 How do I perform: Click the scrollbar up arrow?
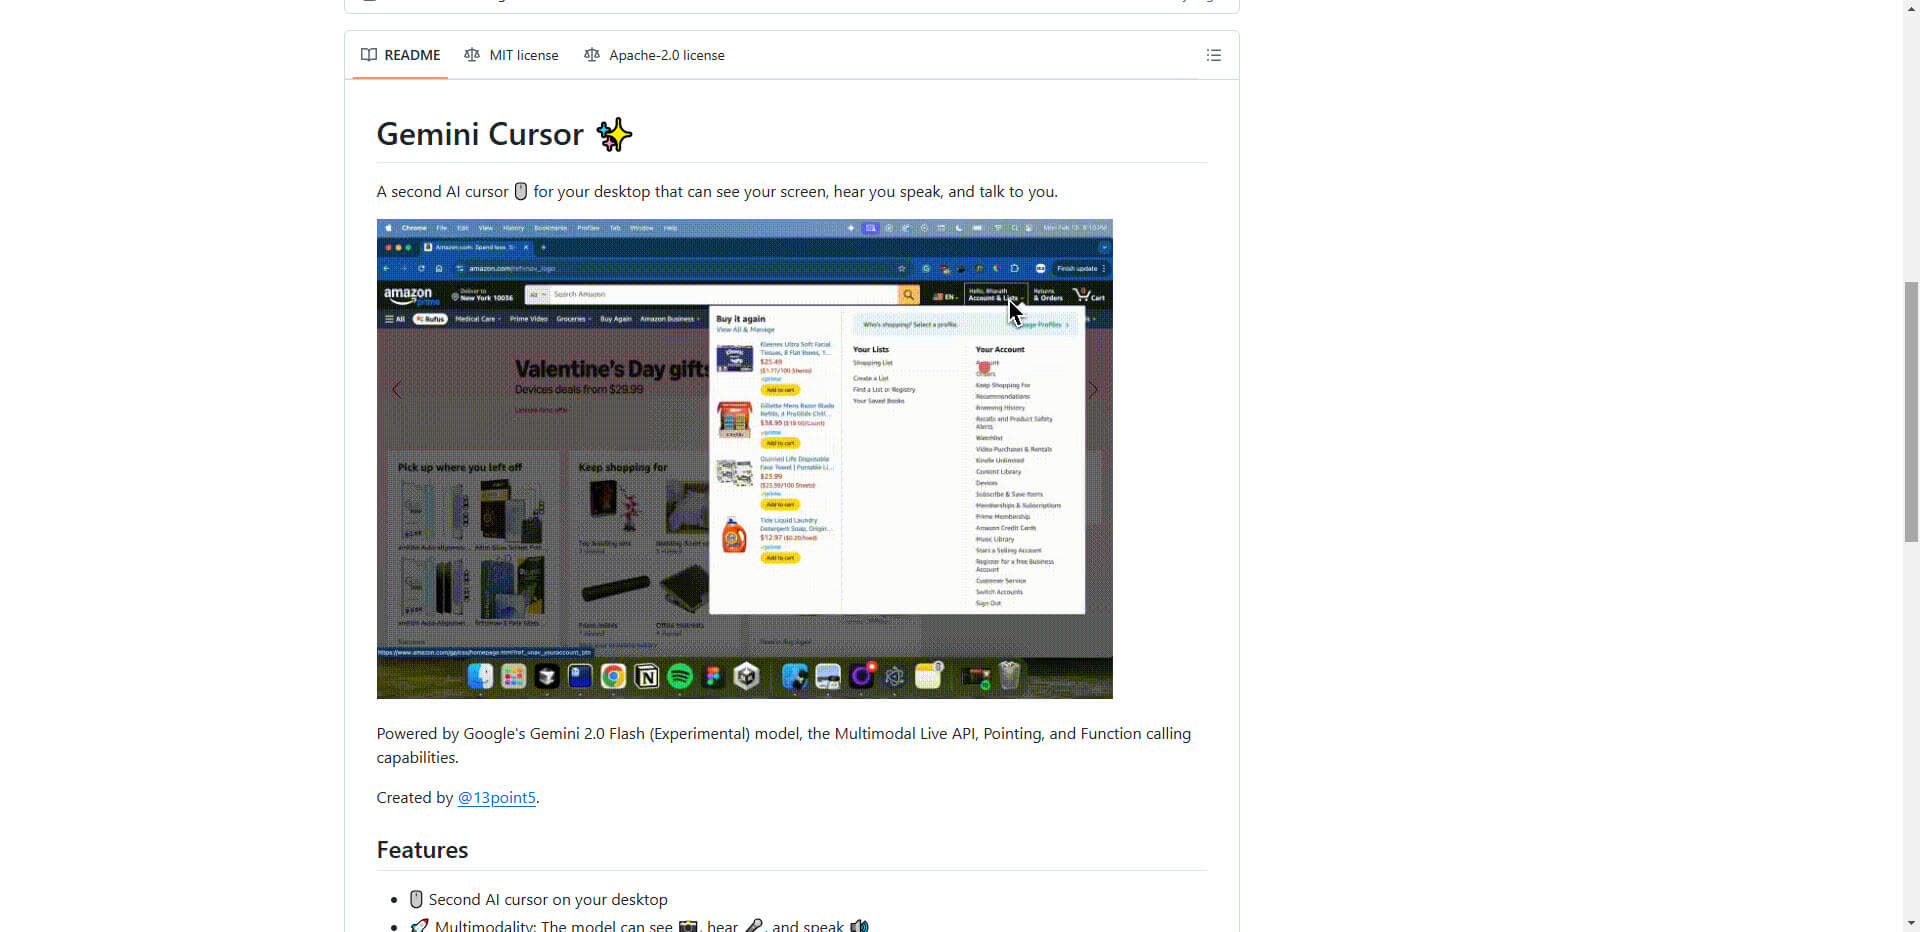pos(1911,8)
